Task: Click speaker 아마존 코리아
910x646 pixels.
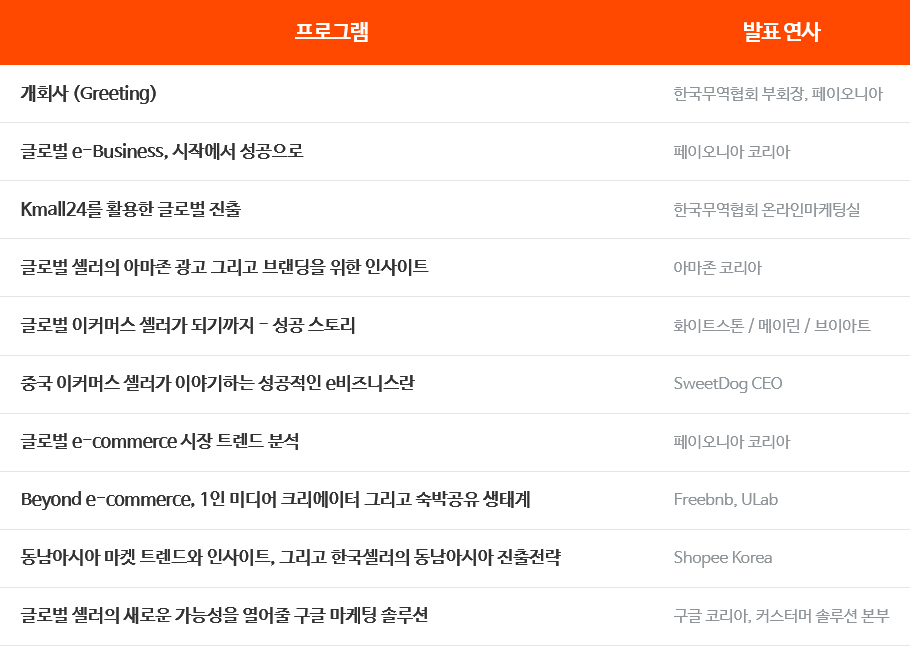Action: (717, 268)
